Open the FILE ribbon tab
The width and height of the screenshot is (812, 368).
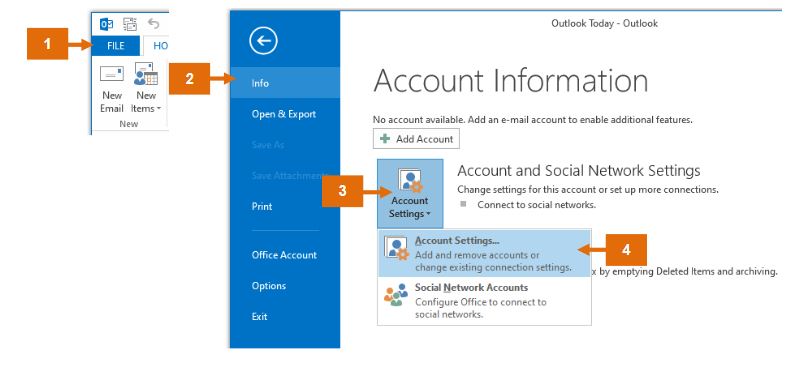[115, 46]
